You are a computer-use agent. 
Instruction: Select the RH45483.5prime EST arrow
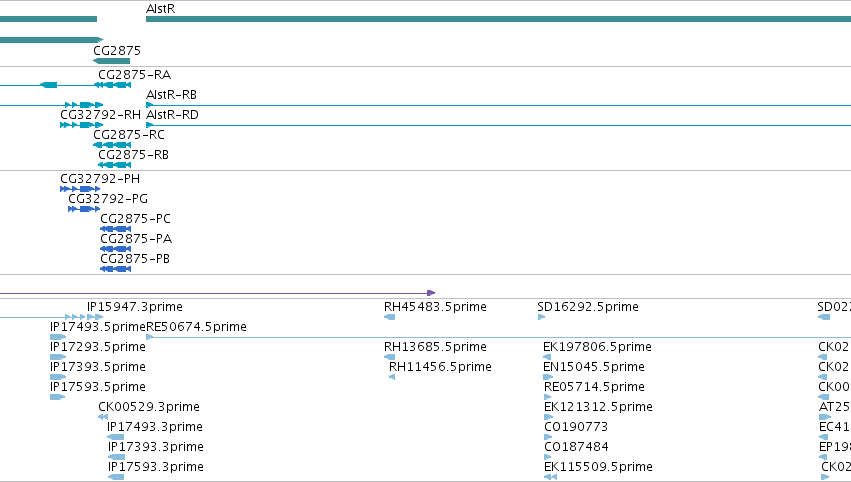click(390, 317)
